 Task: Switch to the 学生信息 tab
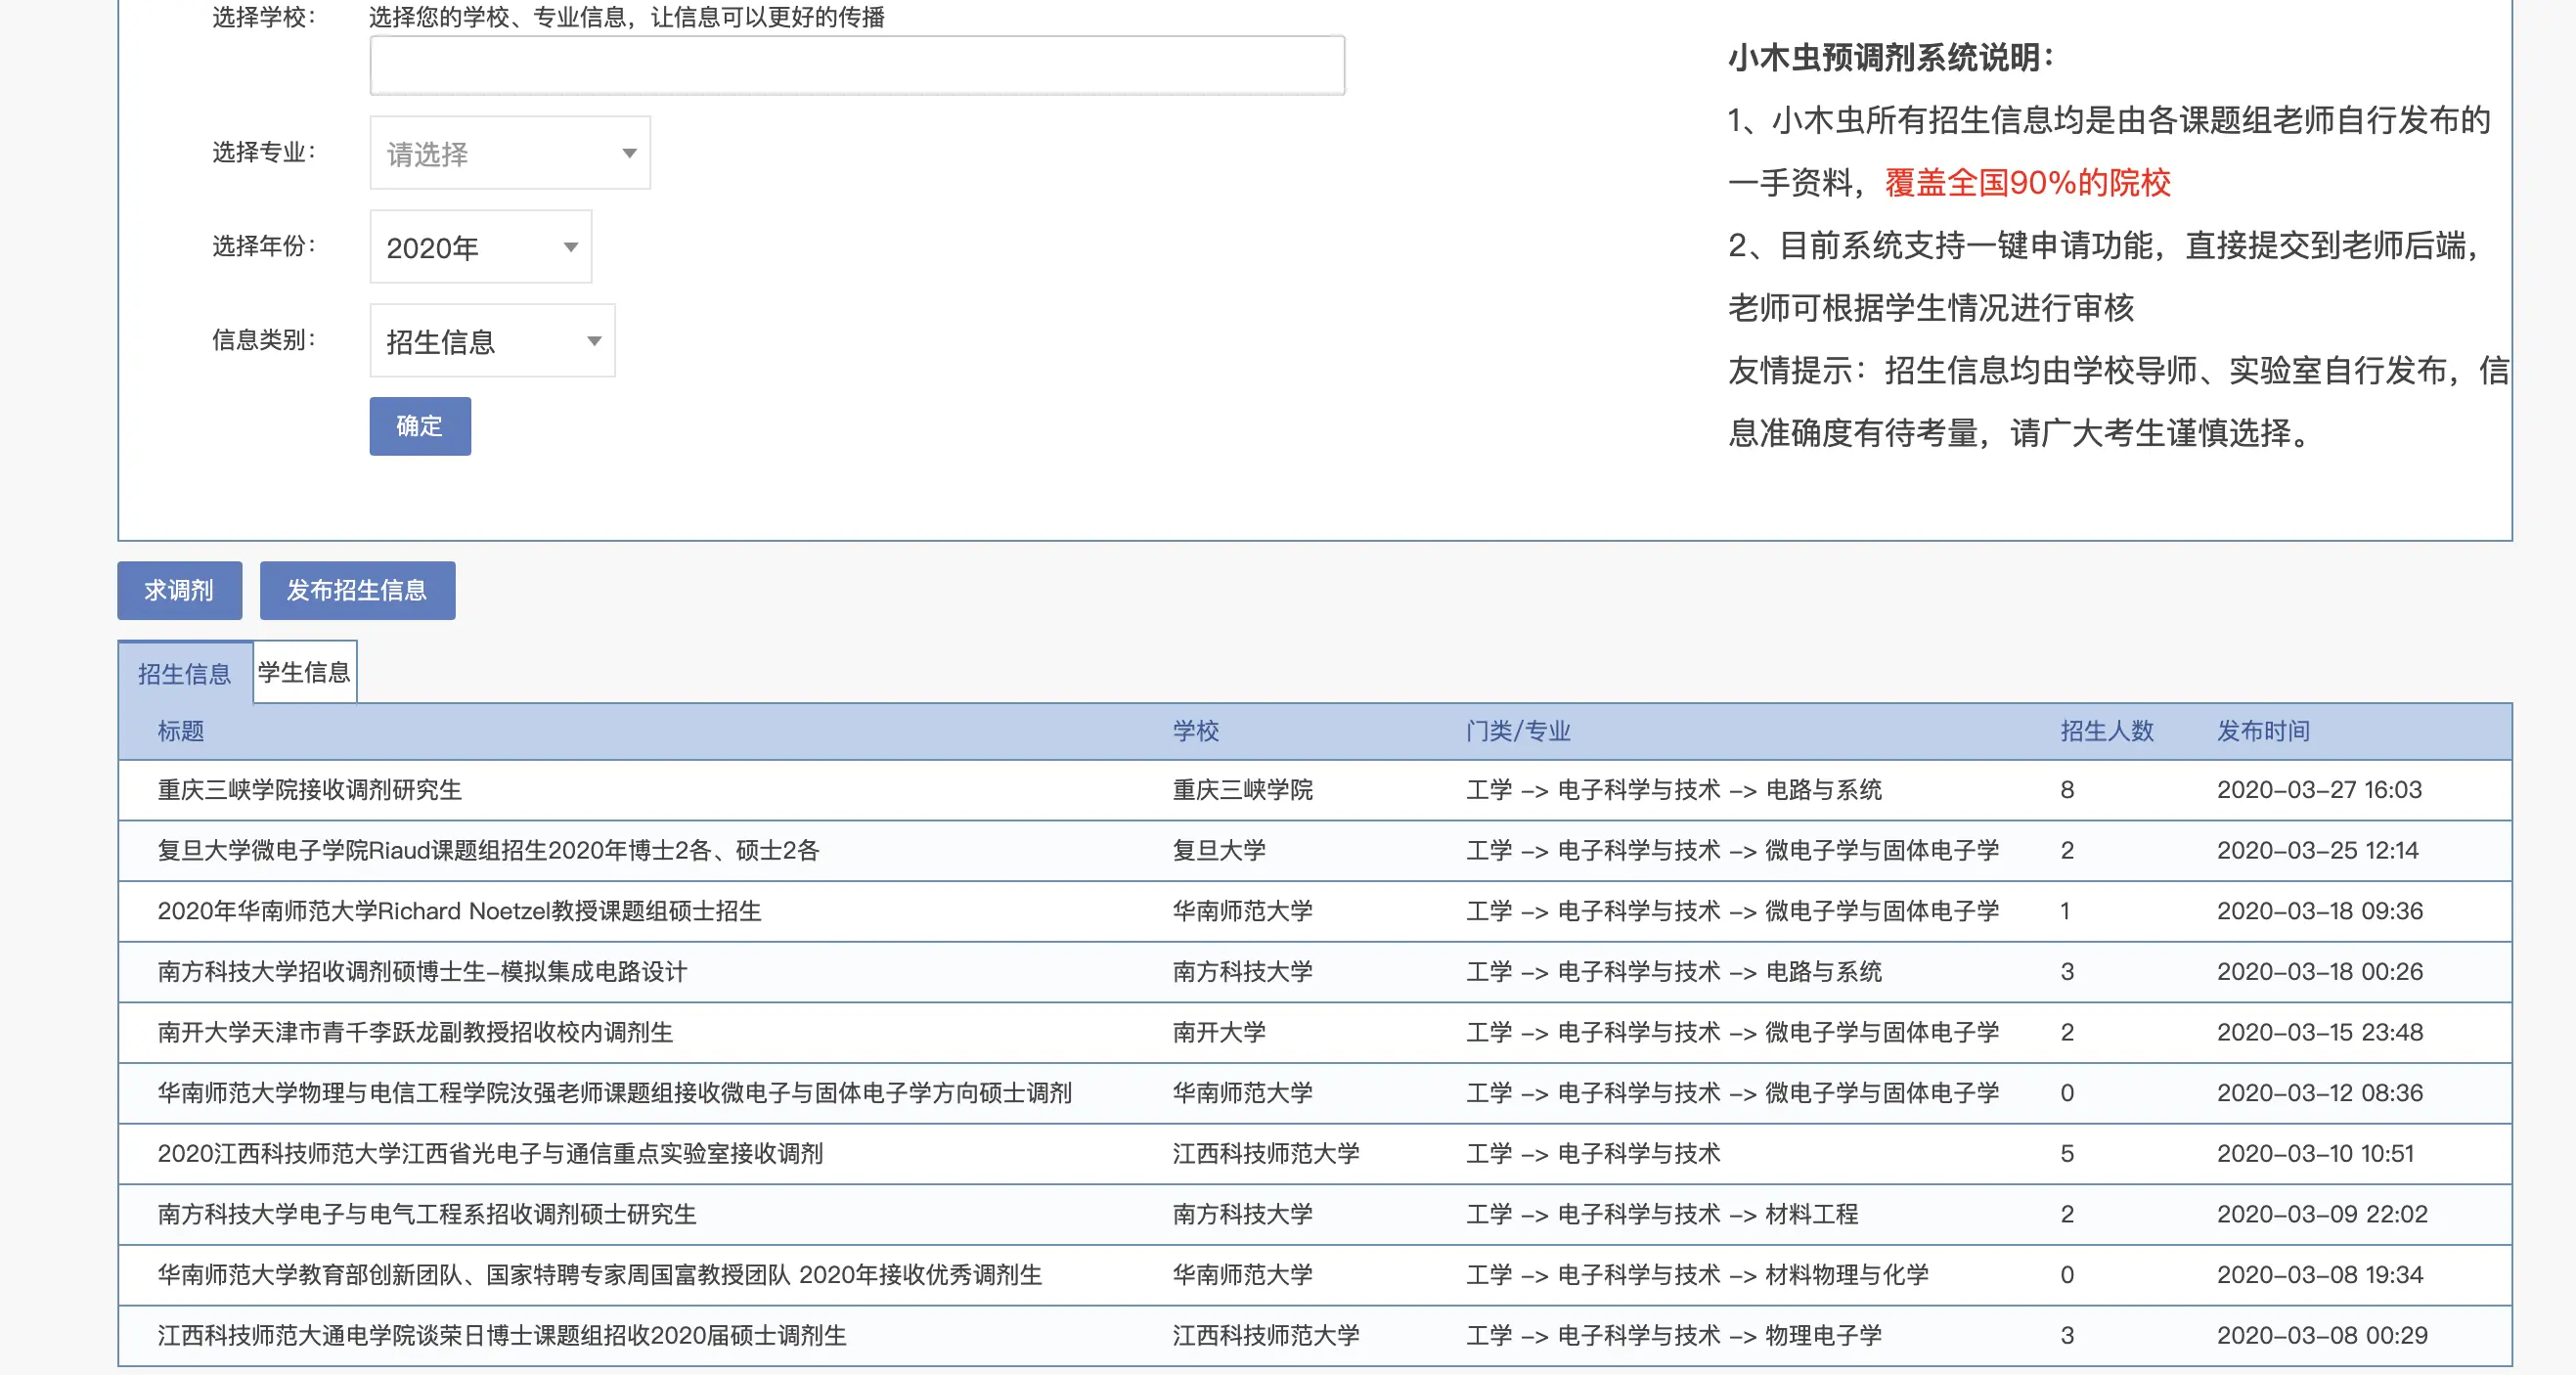[304, 672]
